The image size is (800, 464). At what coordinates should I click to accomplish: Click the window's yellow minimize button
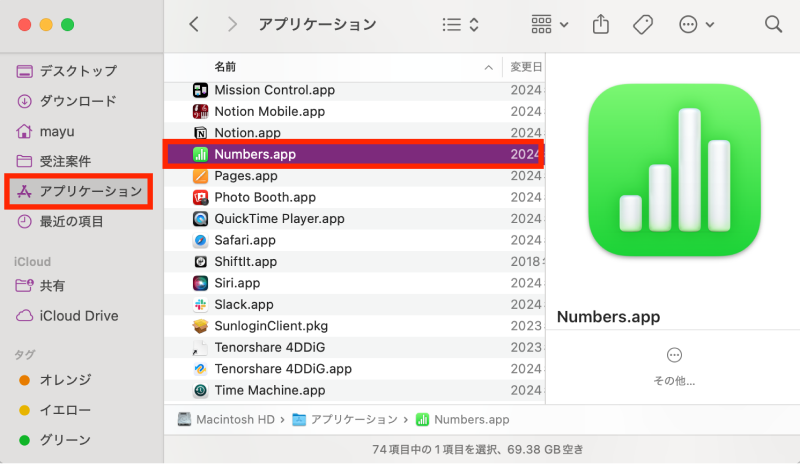pyautogui.click(x=46, y=25)
